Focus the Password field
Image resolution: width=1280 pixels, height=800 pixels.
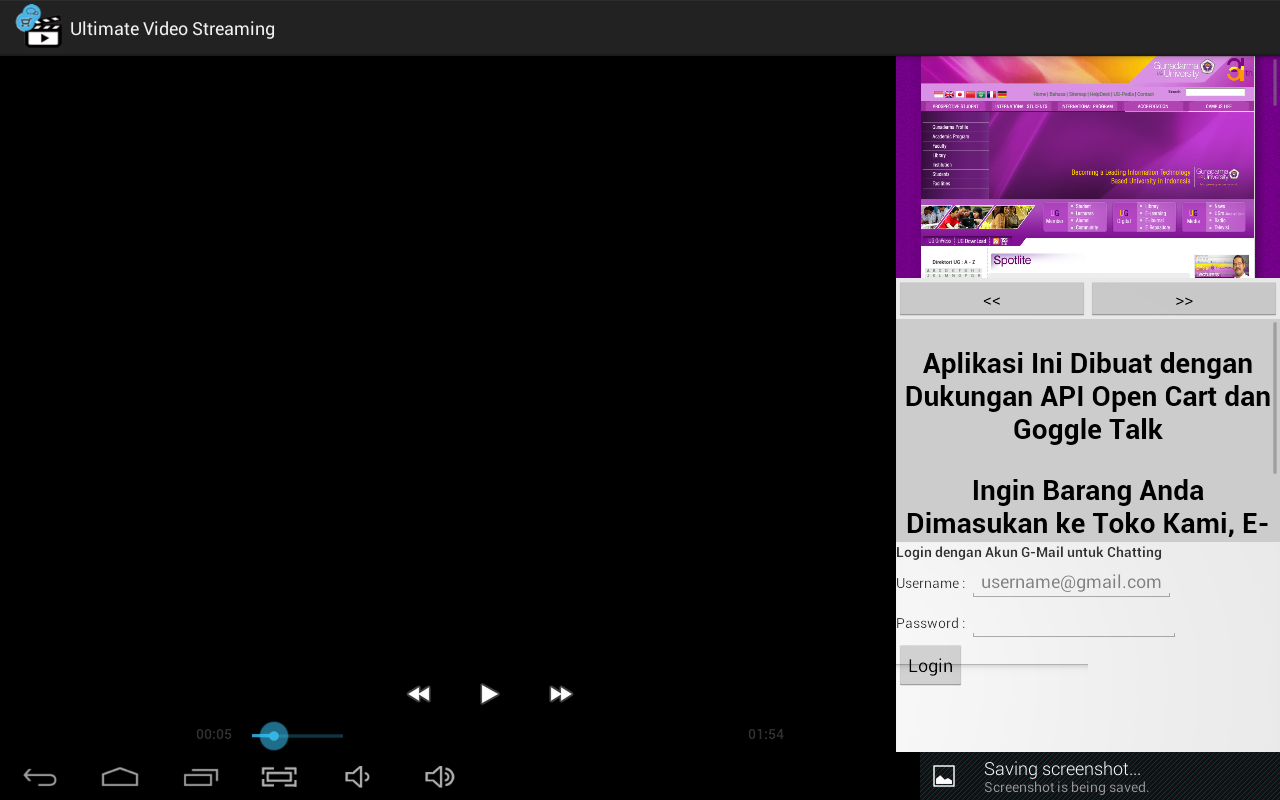(x=1073, y=623)
